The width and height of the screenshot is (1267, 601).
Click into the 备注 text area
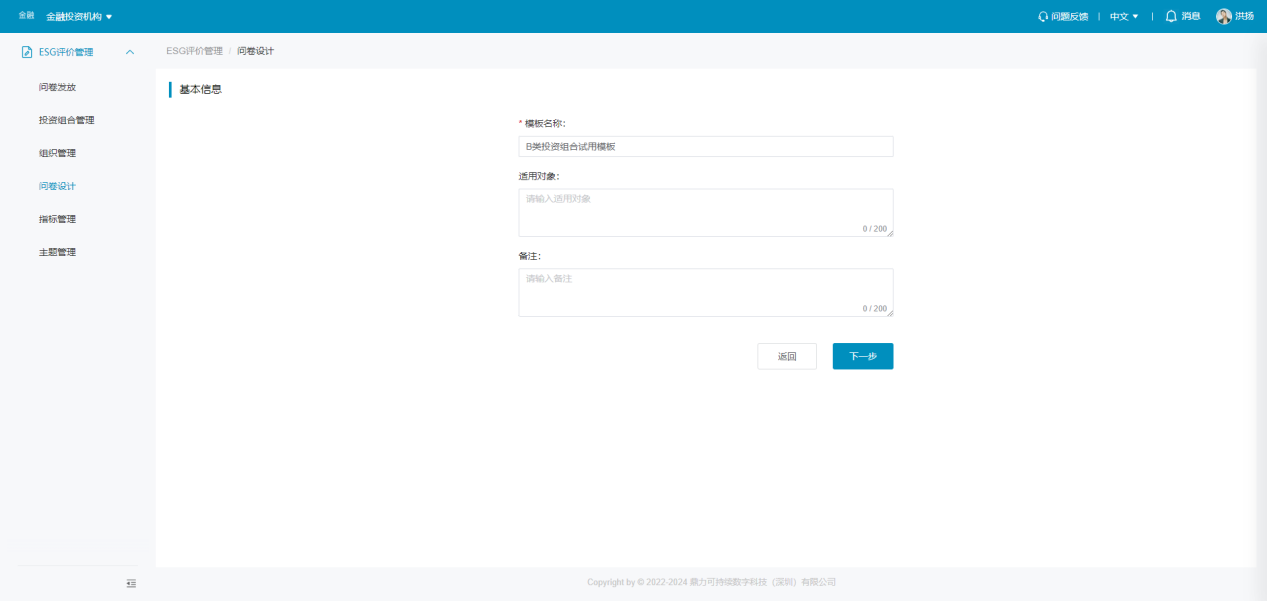point(705,292)
